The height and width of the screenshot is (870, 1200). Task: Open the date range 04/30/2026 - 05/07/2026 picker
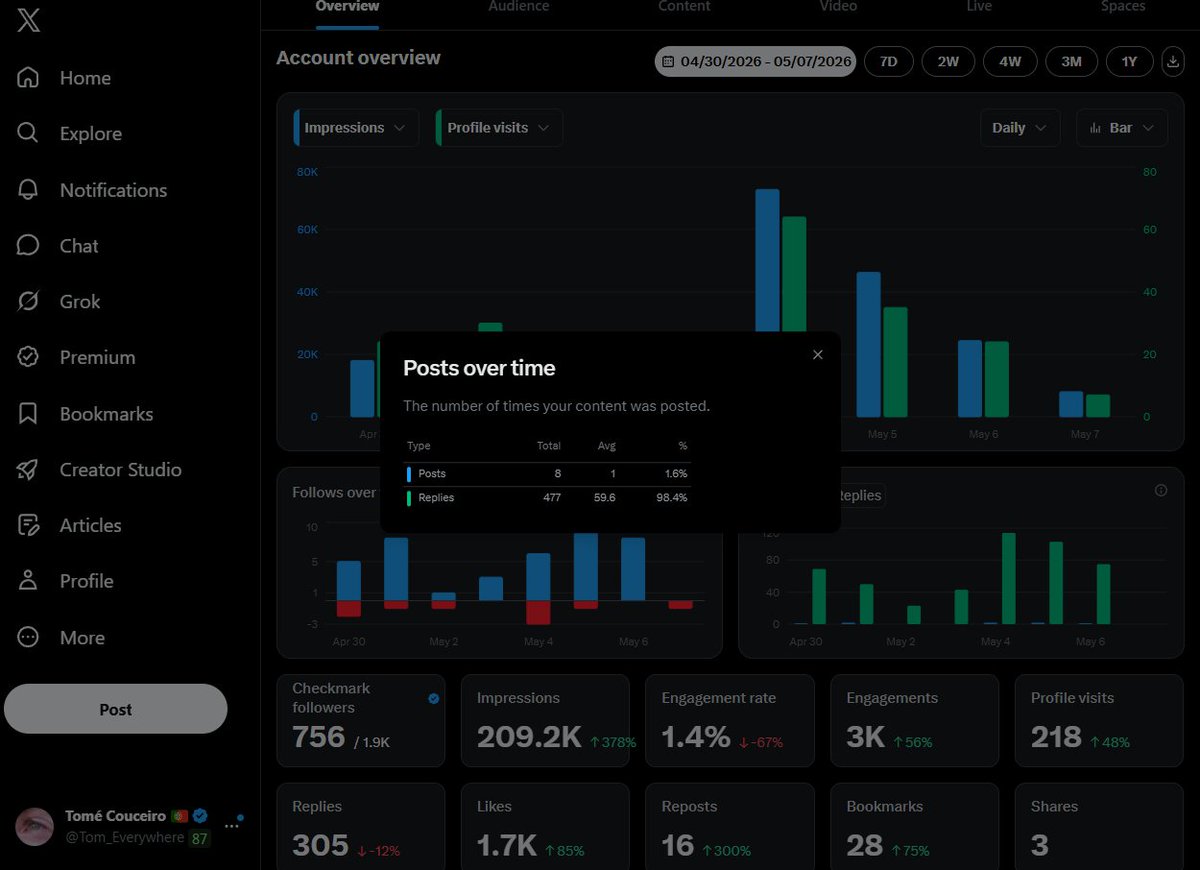pyautogui.click(x=756, y=62)
